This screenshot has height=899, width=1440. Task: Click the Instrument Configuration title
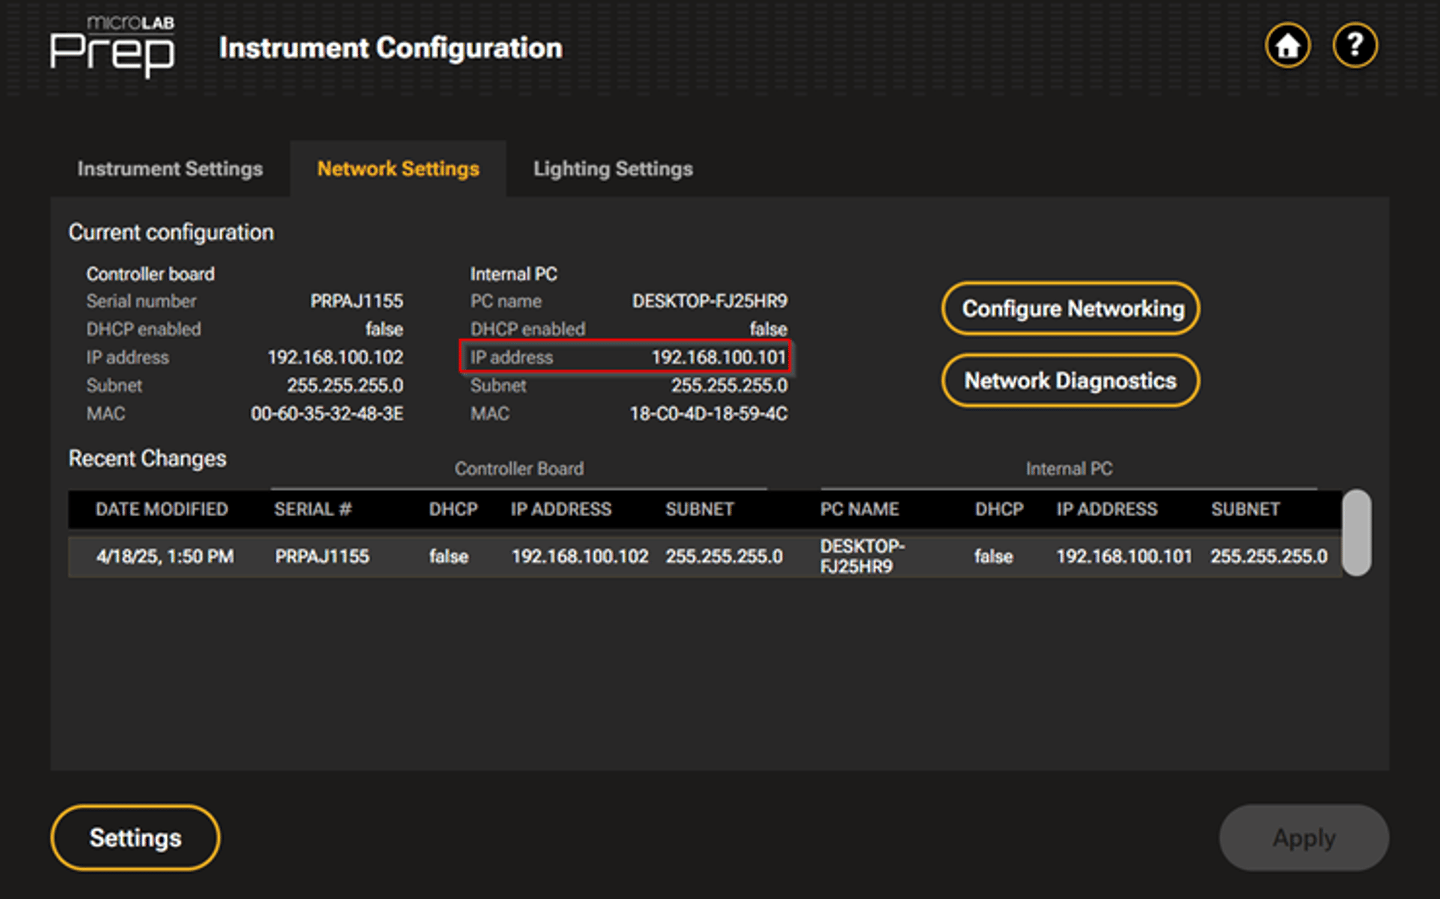pyautogui.click(x=391, y=48)
